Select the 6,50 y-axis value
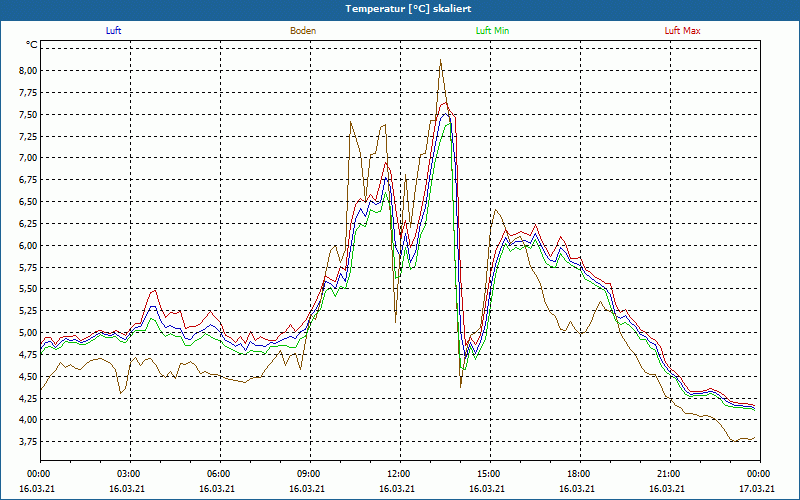800x500 pixels. point(29,202)
